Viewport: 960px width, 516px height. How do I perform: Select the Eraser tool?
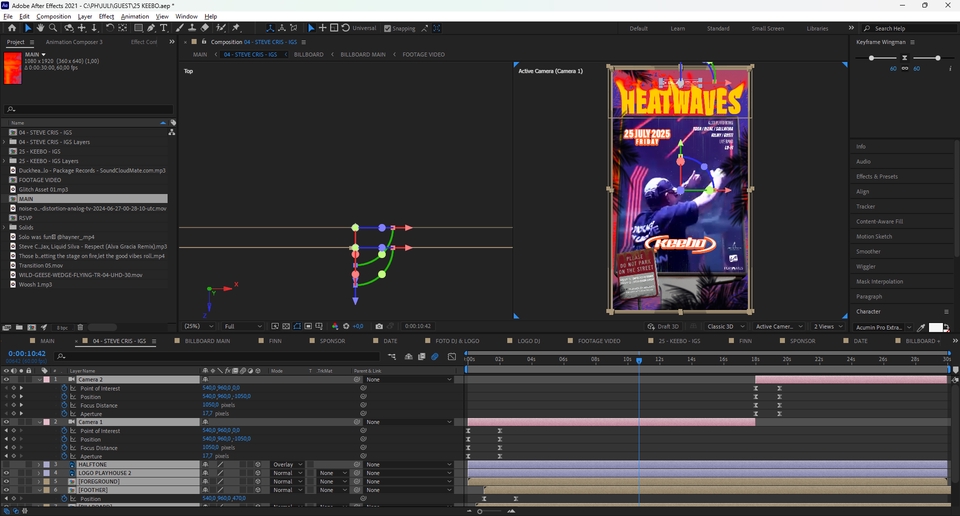point(204,28)
